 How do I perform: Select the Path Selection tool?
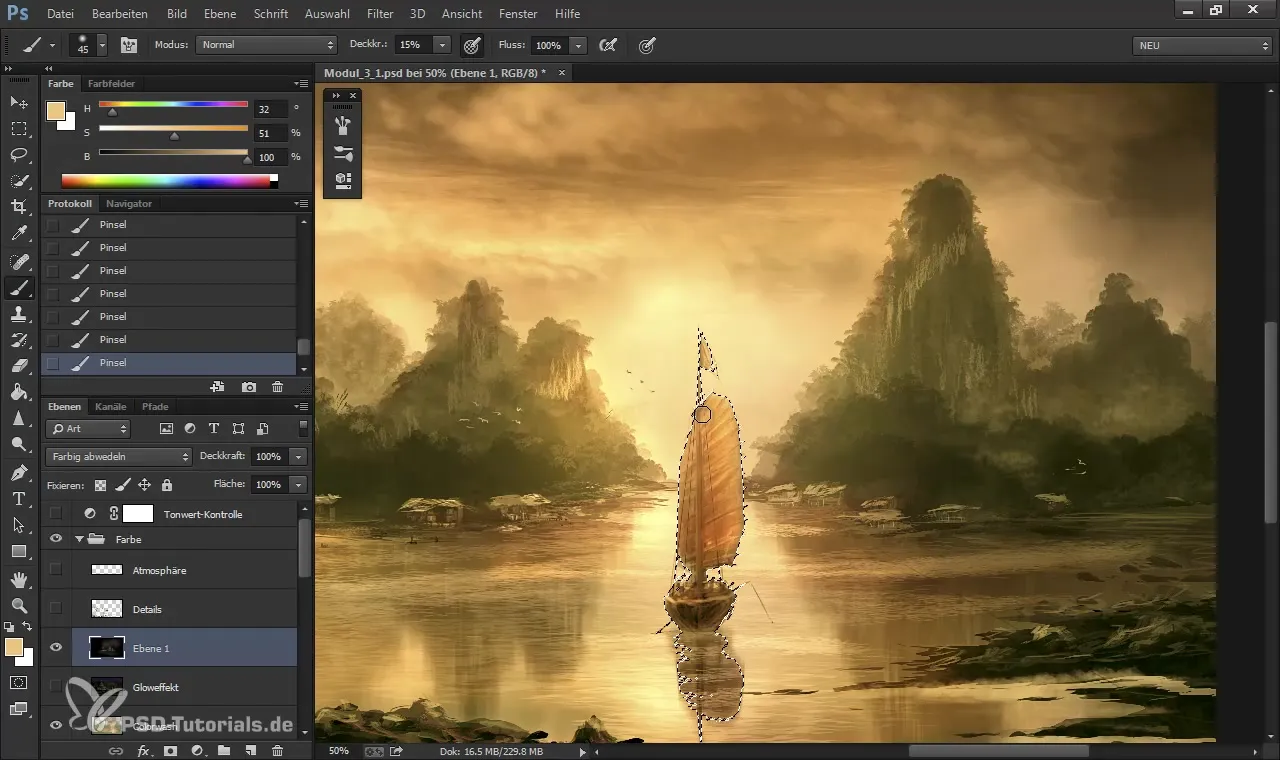tap(19, 524)
